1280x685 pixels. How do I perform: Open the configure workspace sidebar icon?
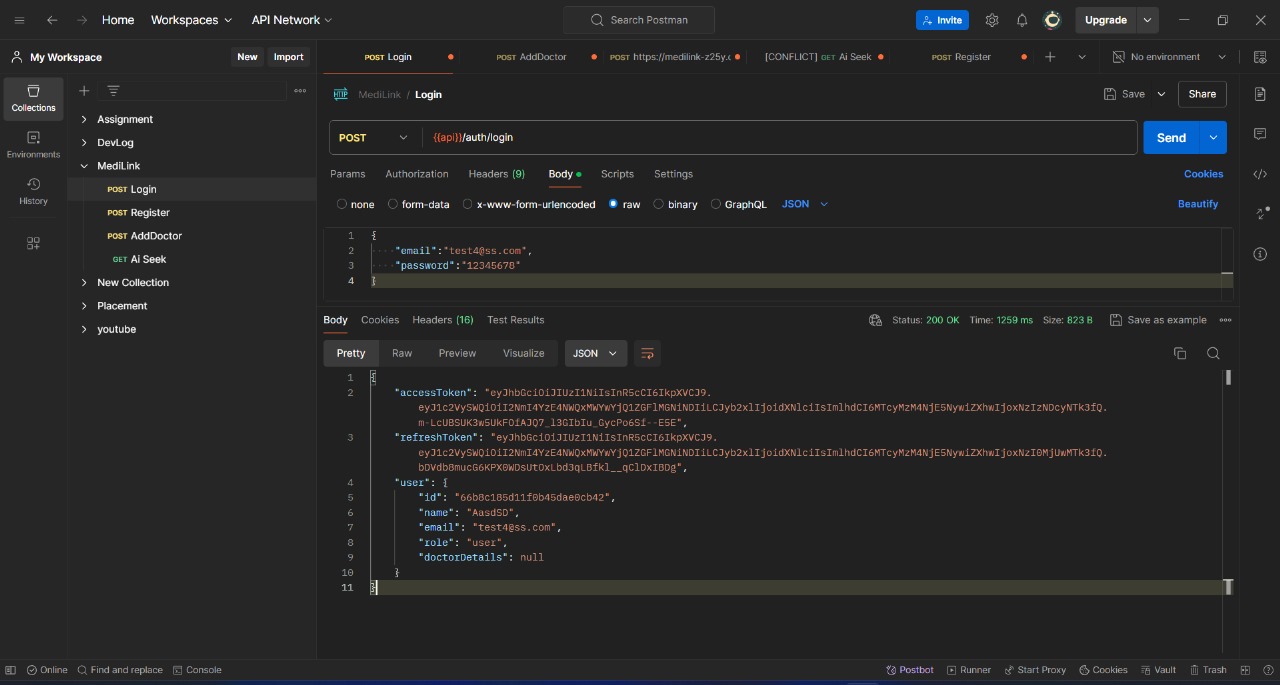[x=33, y=243]
